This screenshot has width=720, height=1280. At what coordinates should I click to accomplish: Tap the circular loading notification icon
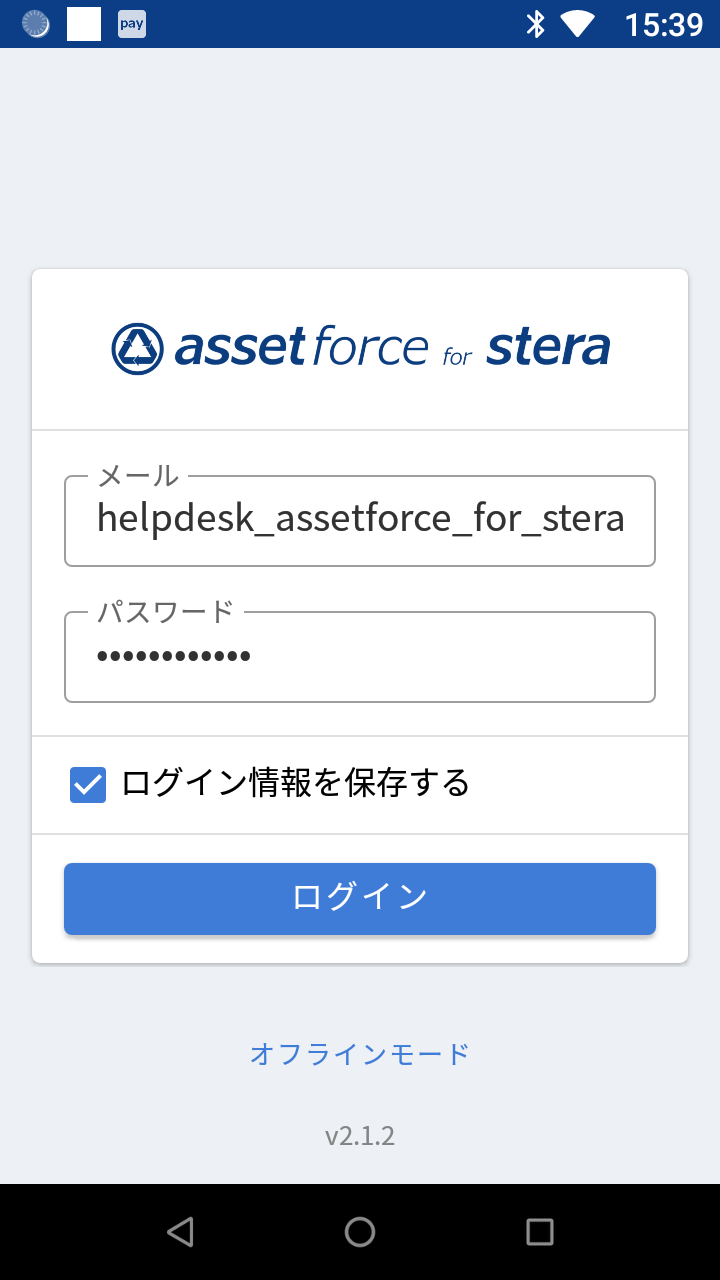[x=36, y=24]
